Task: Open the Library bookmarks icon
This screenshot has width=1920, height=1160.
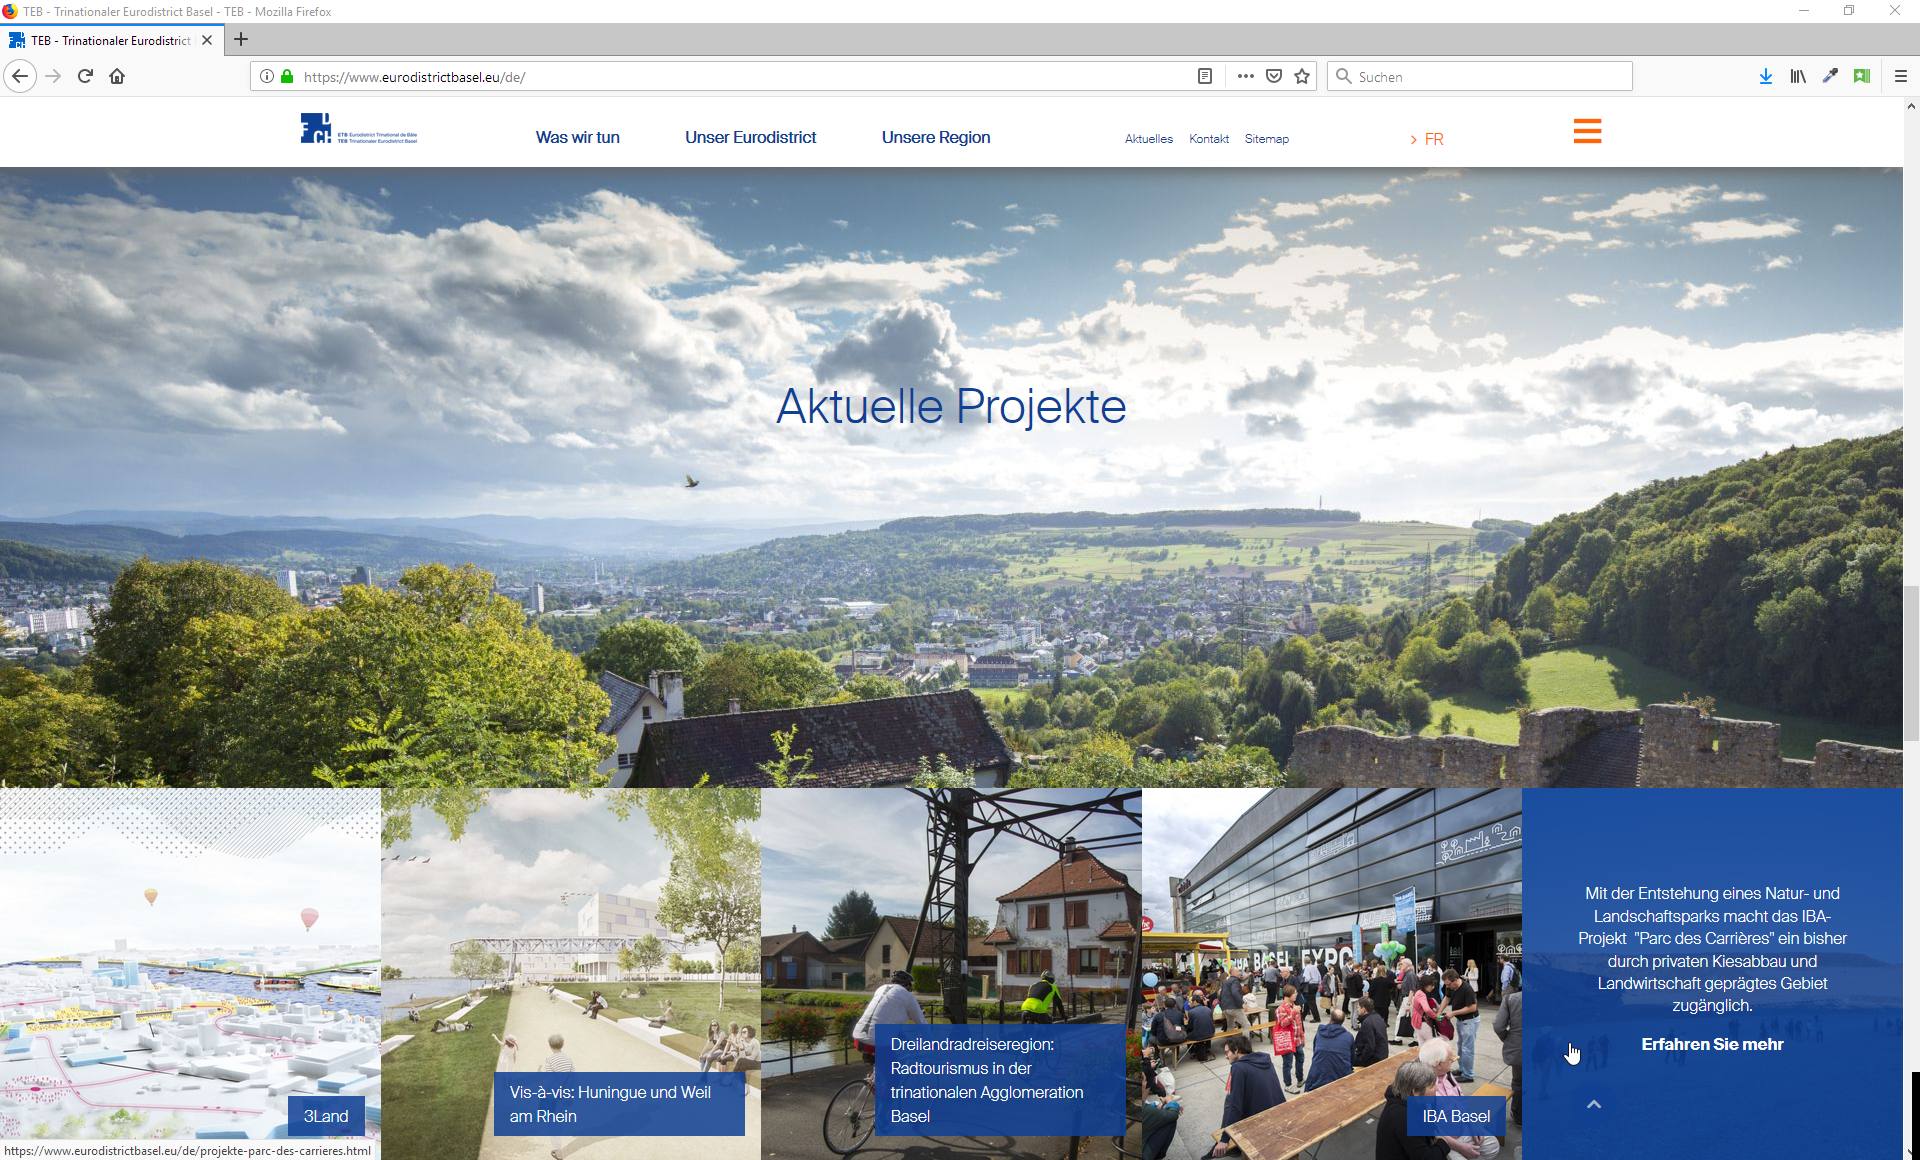Action: [x=1798, y=76]
